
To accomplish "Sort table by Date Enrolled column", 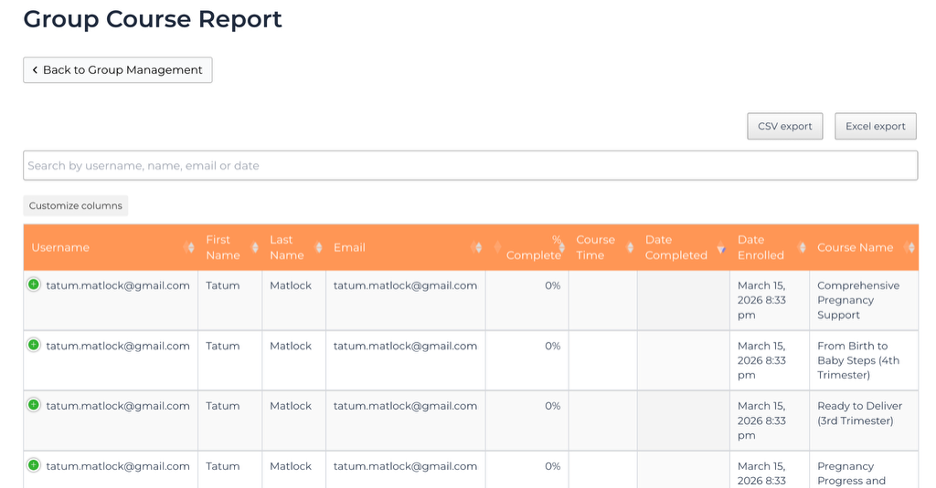I will (x=769, y=248).
